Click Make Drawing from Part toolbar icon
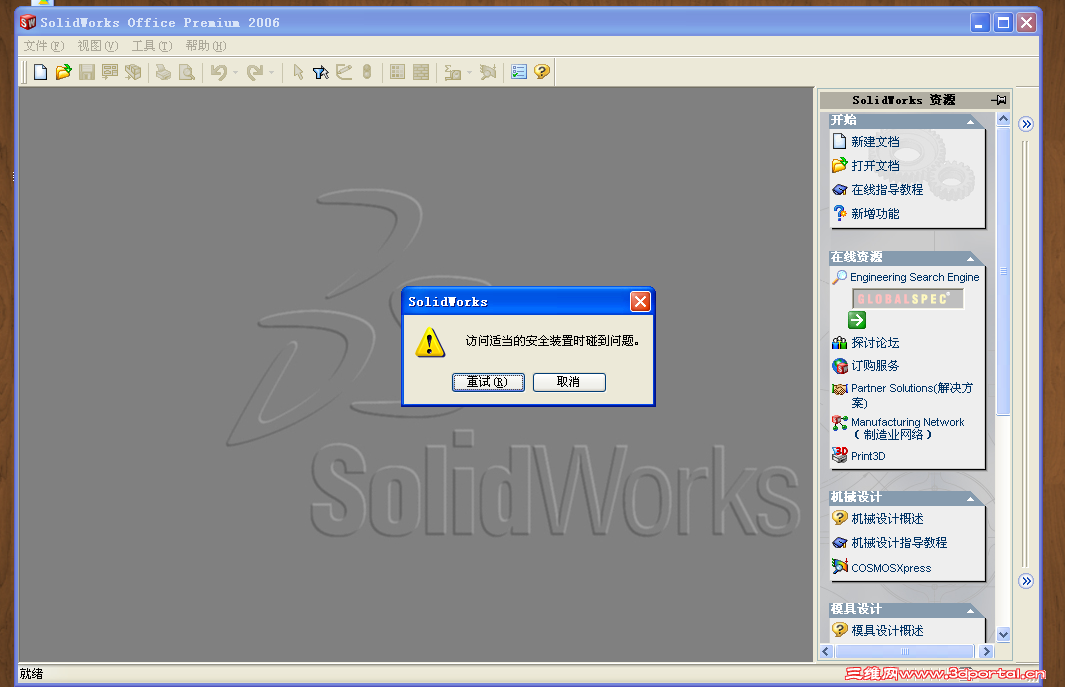The width and height of the screenshot is (1065, 687). 110,72
